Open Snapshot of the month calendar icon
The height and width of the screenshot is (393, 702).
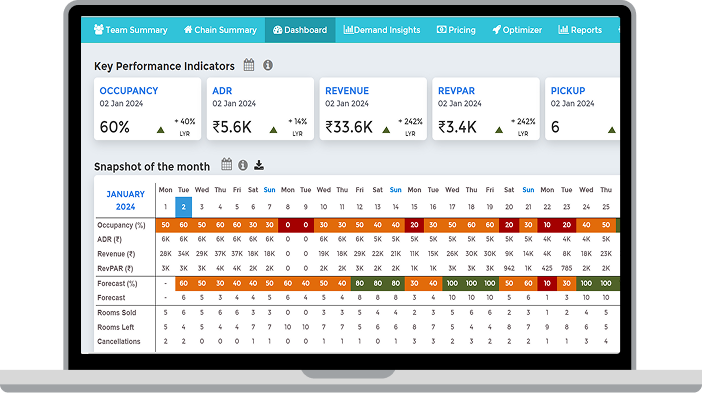tap(227, 165)
